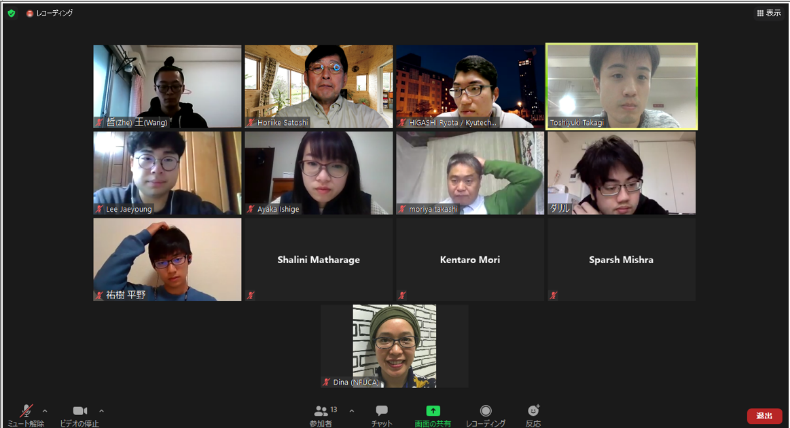Image resolution: width=790 pixels, height=428 pixels.
Task: Select Horiike Satoshi's video tile
Action: coord(318,86)
